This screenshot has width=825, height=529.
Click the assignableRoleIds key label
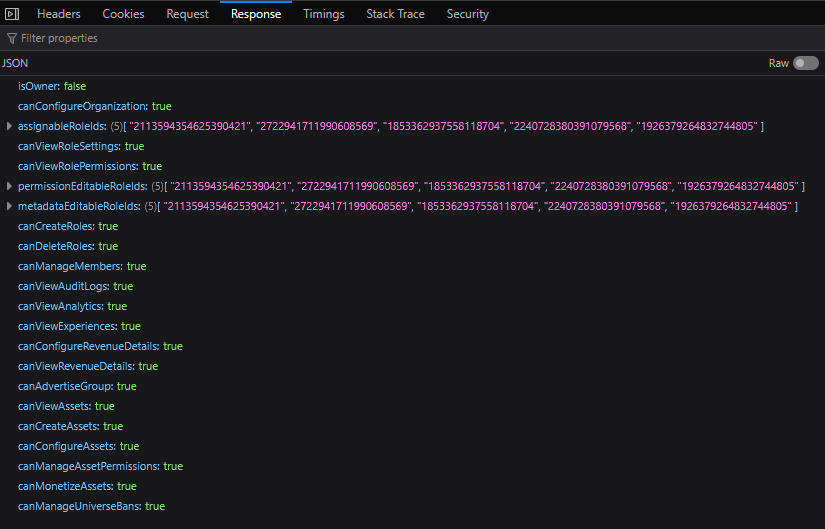click(62, 126)
